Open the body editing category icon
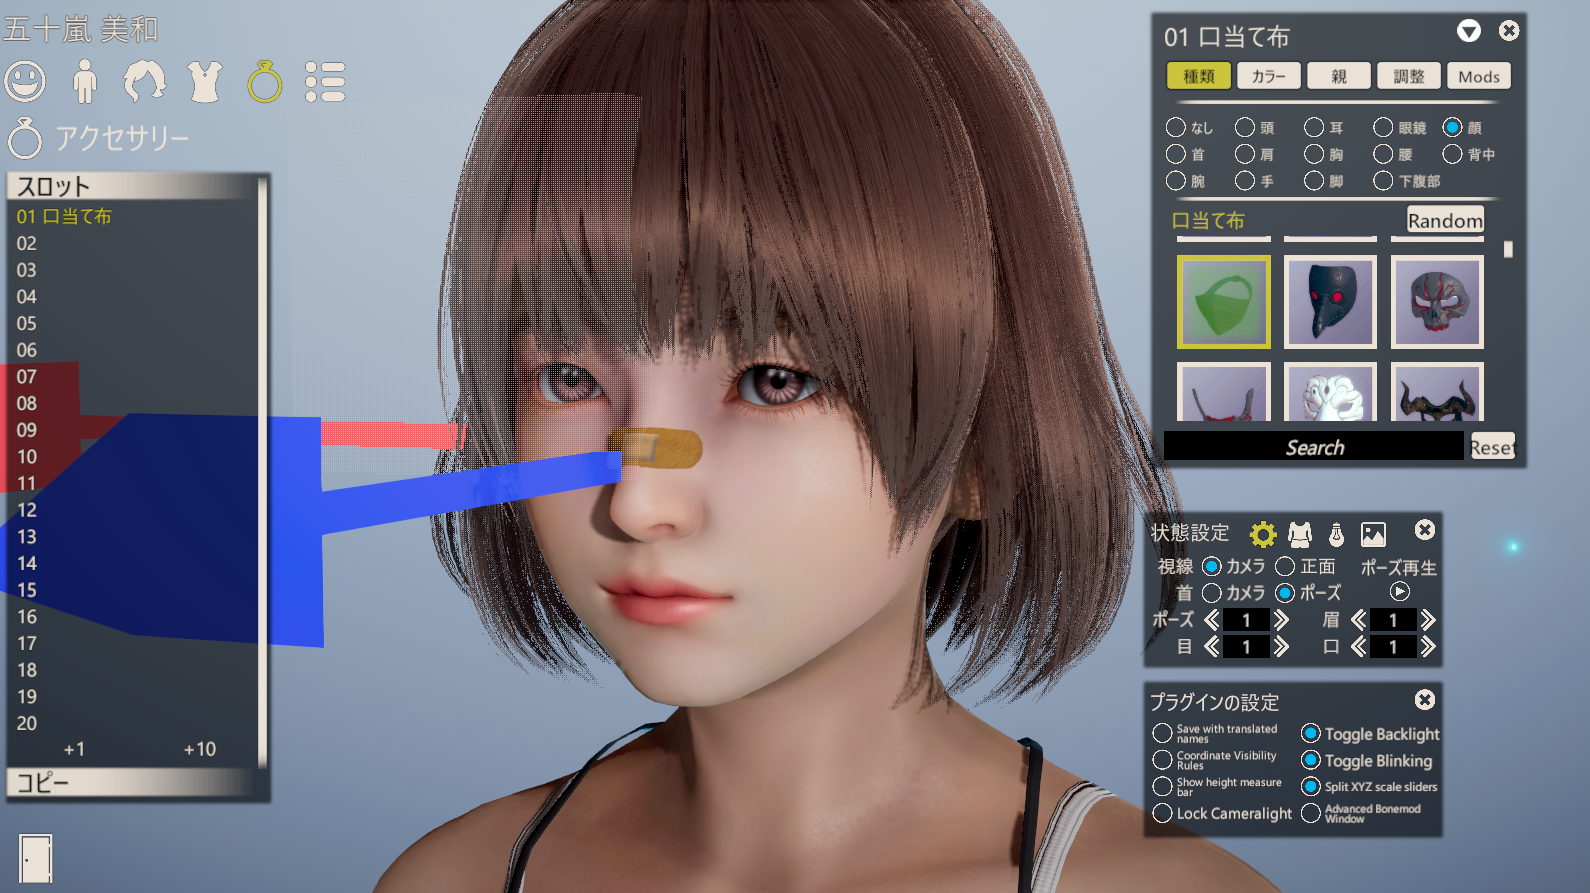1590x893 pixels. [85, 81]
